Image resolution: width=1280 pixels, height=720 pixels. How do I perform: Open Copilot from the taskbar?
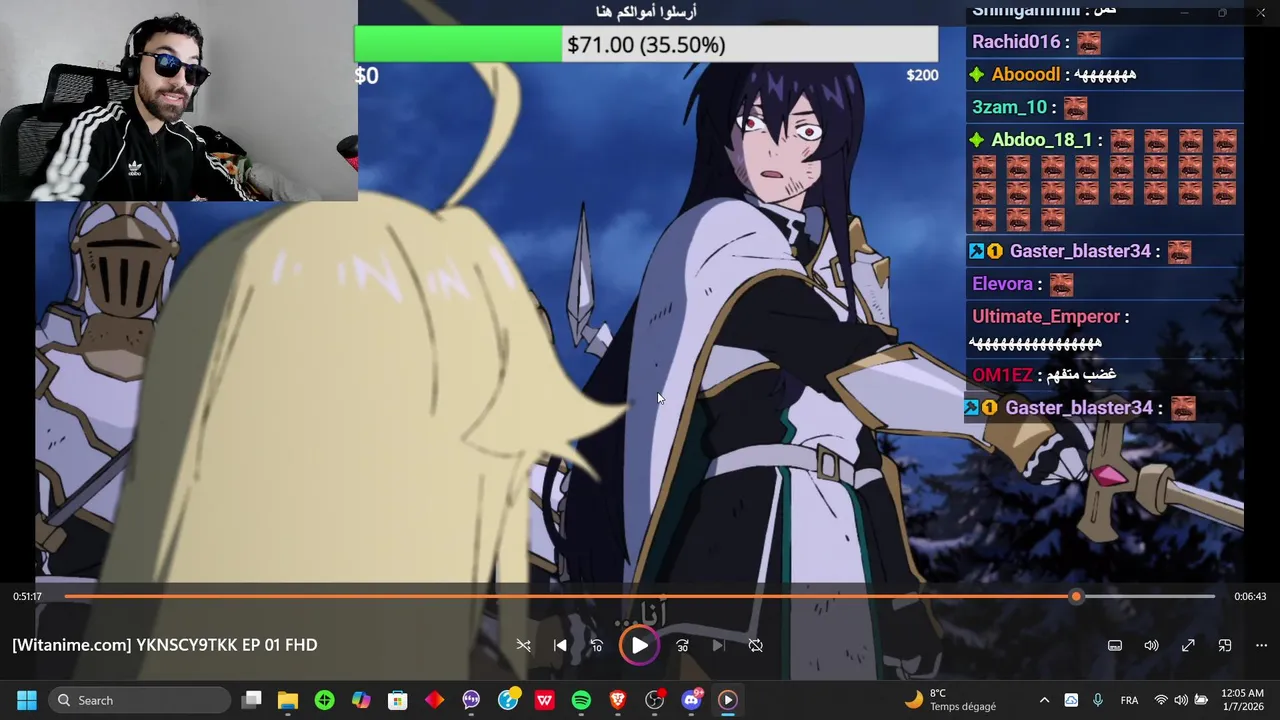[361, 700]
